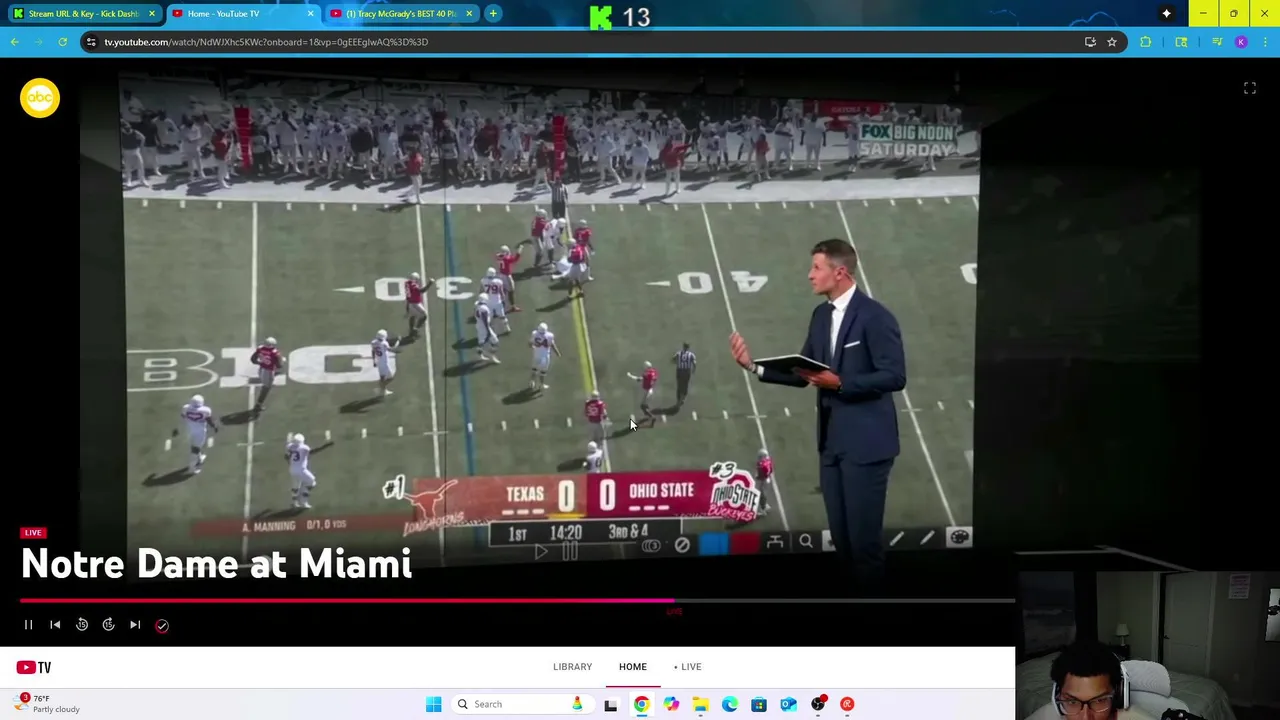Jump to the LIVE marker on timeline
The image size is (1280, 720).
[674, 611]
